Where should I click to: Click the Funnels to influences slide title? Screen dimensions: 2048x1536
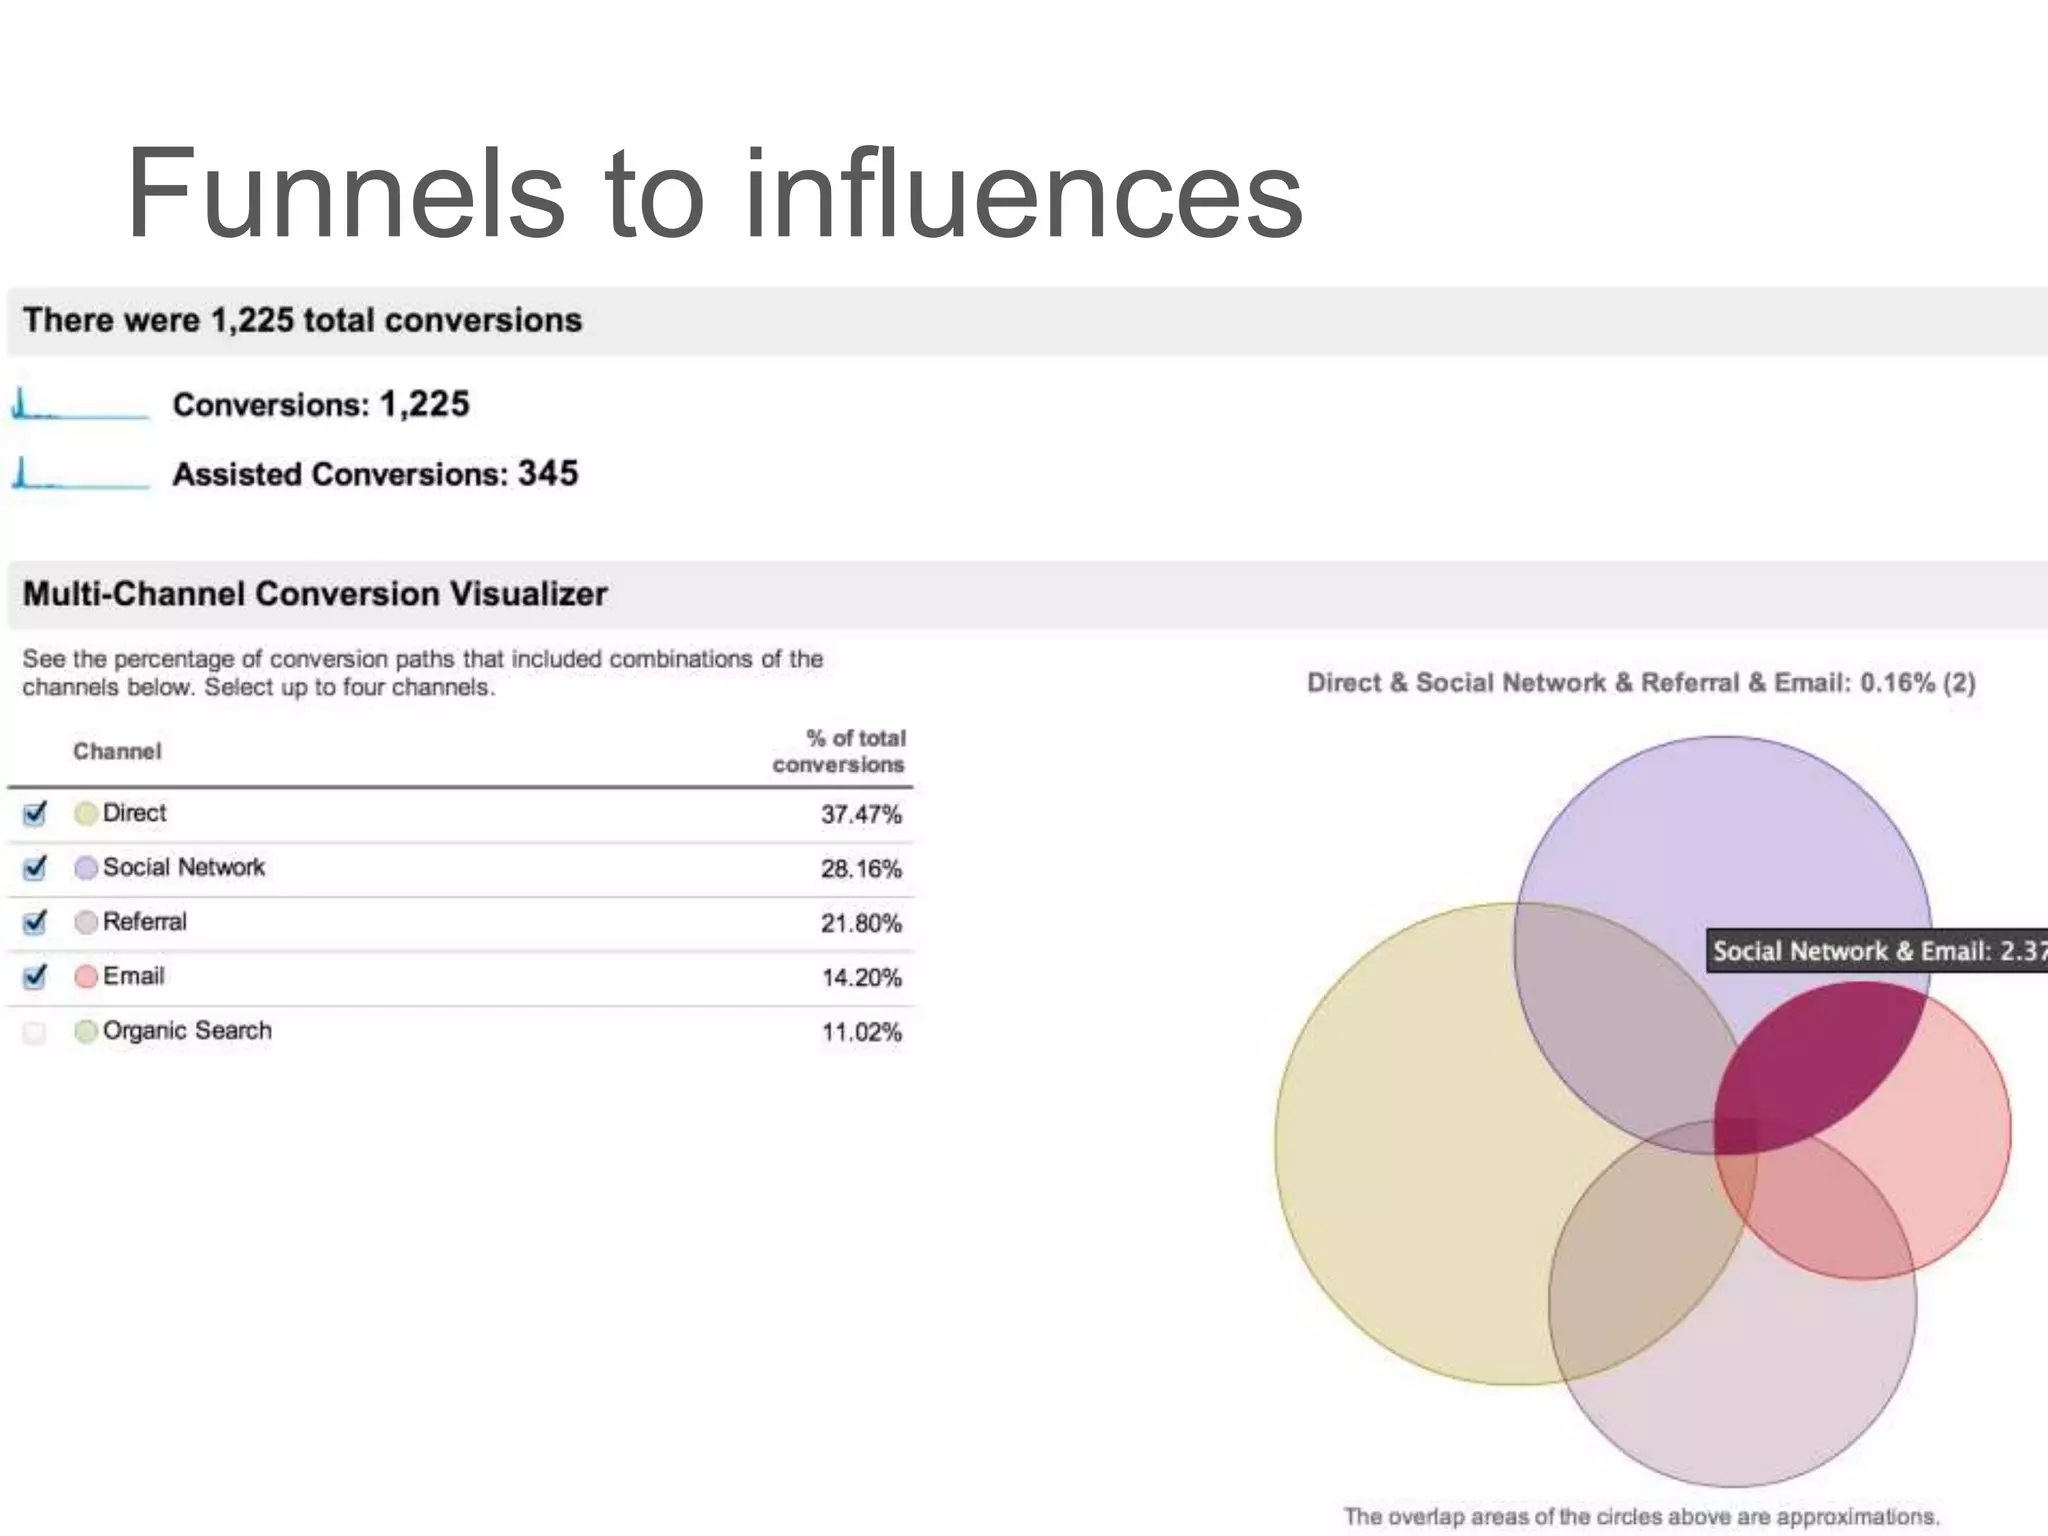click(714, 193)
